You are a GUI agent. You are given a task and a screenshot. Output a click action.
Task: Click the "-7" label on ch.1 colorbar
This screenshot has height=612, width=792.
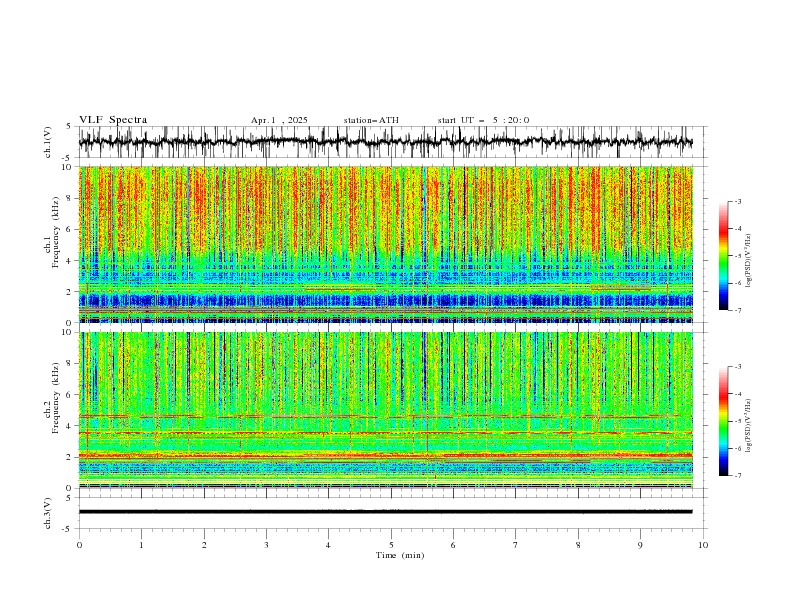738,310
